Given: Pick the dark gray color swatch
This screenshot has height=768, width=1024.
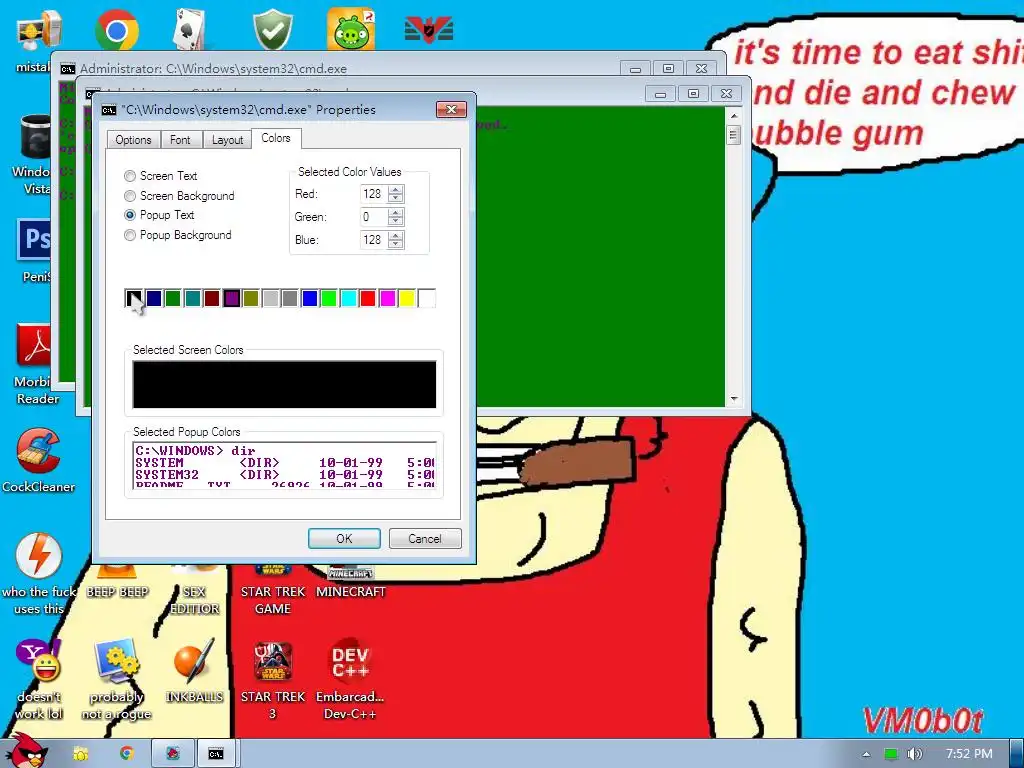Looking at the screenshot, I should [290, 298].
